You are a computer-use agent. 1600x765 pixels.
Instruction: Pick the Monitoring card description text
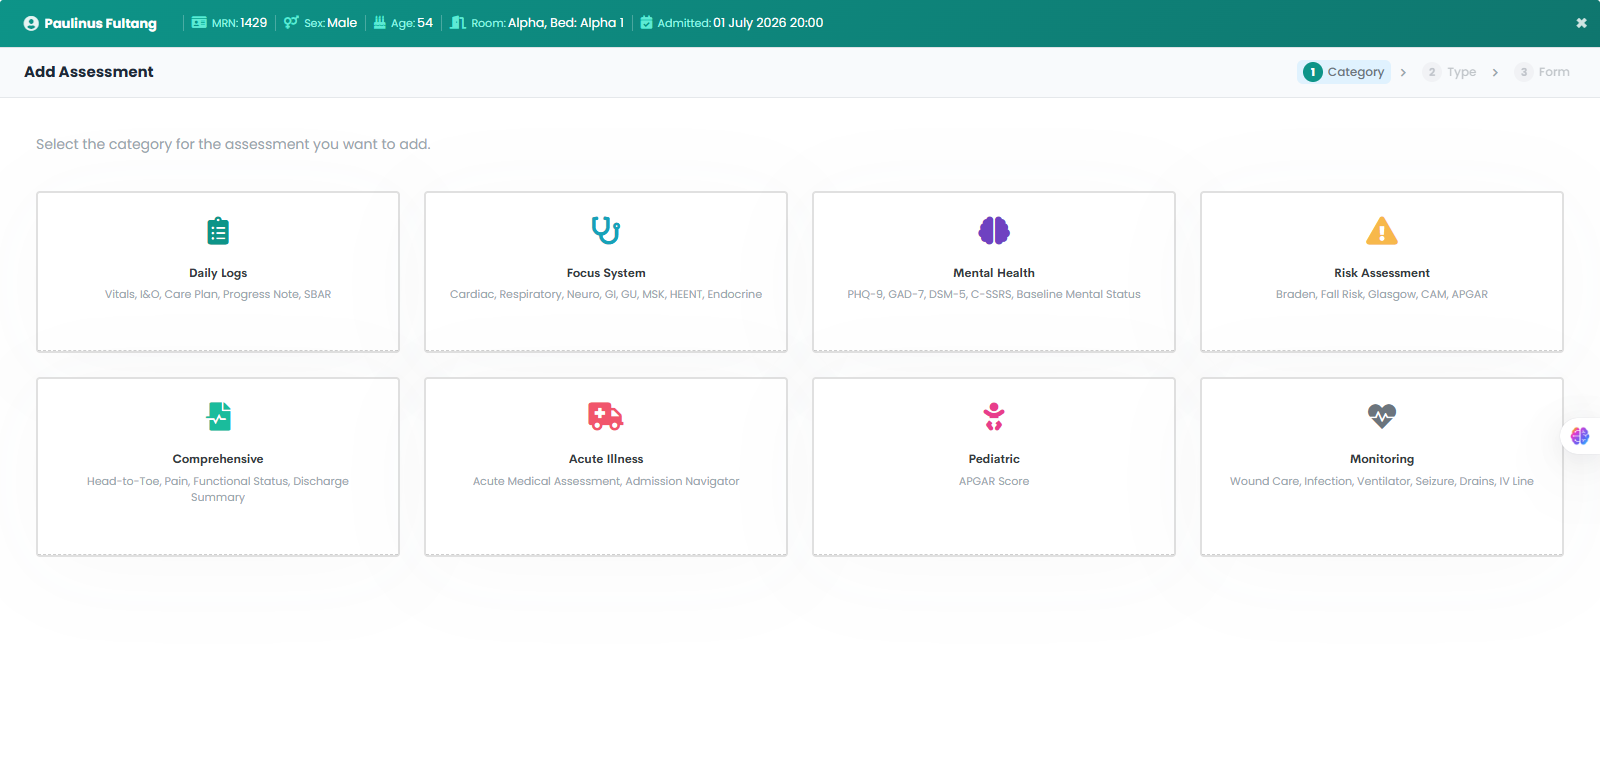pos(1382,481)
